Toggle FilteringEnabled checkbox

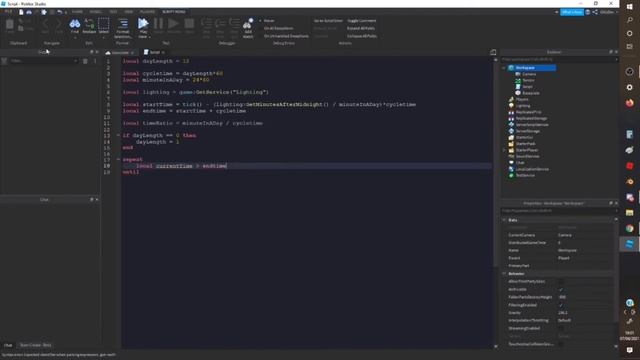[561, 305]
